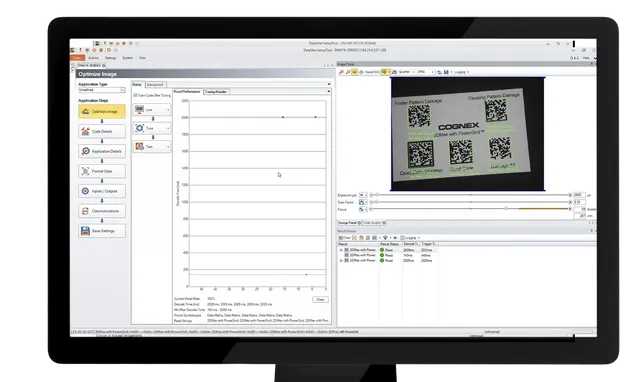
Task: Open the Exposure auto mode dropdown icon
Action: 362,195
